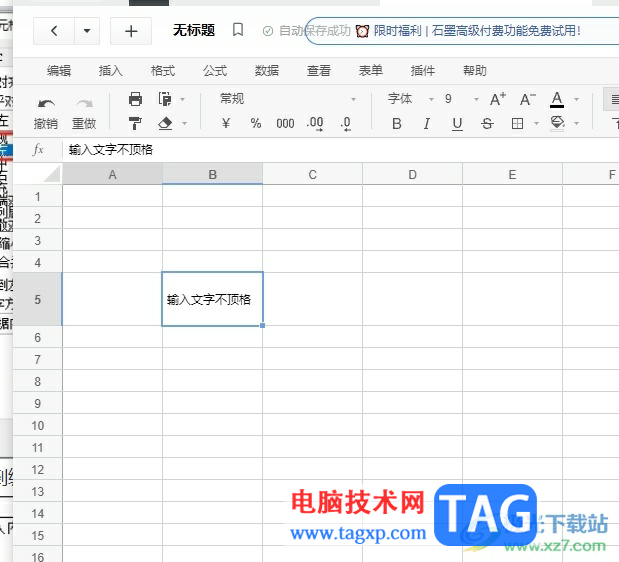Image resolution: width=619 pixels, height=562 pixels.
Task: Open the borders dropdown arrow
Action: point(536,124)
